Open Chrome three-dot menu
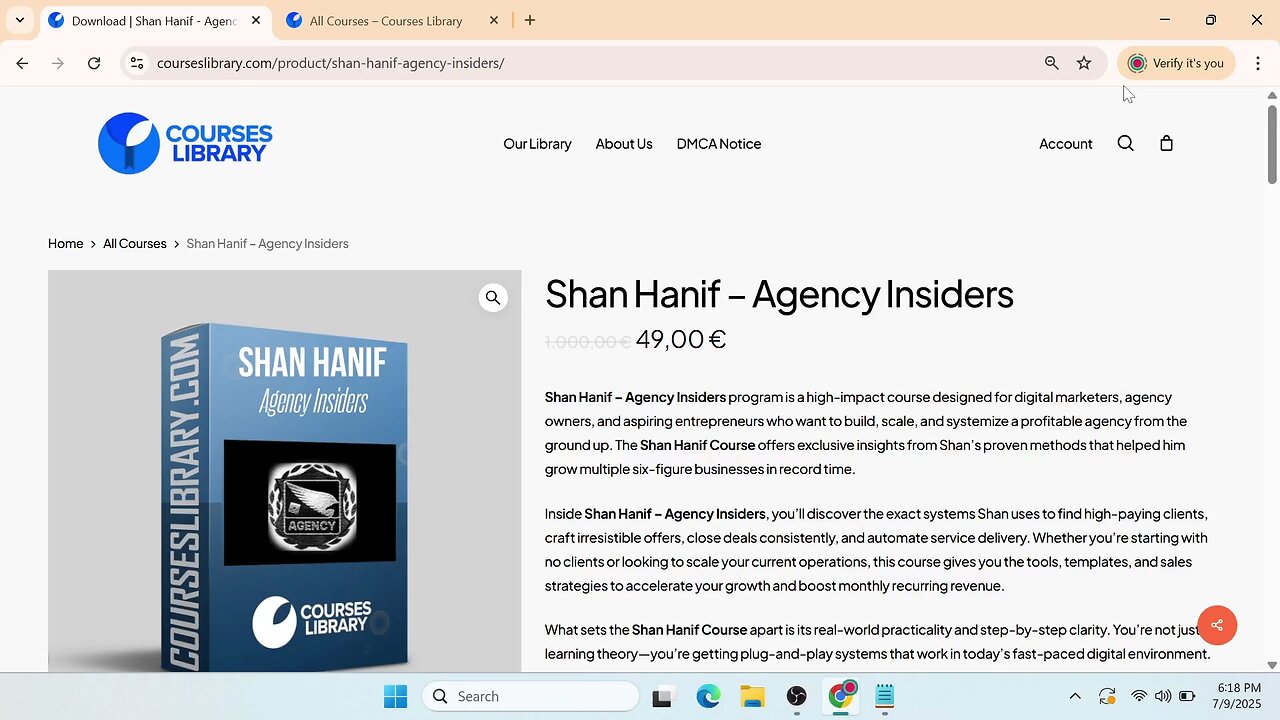 [1257, 63]
